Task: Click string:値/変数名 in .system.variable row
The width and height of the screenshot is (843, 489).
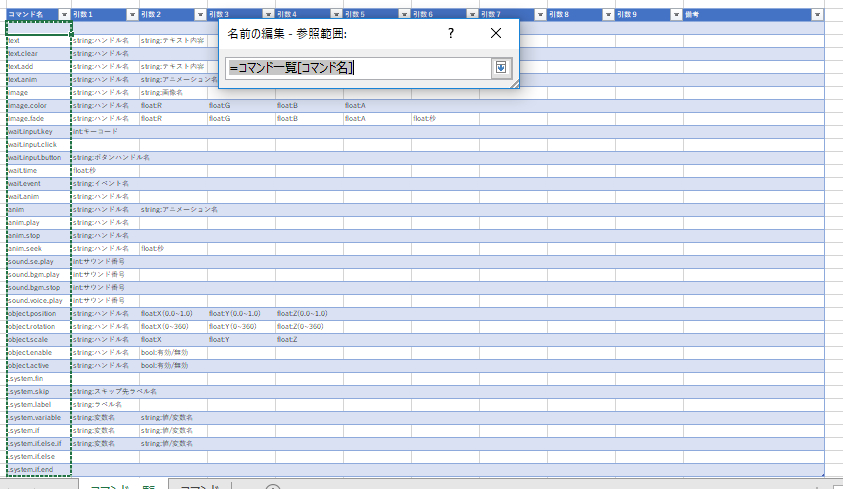Action: pyautogui.click(x=173, y=418)
